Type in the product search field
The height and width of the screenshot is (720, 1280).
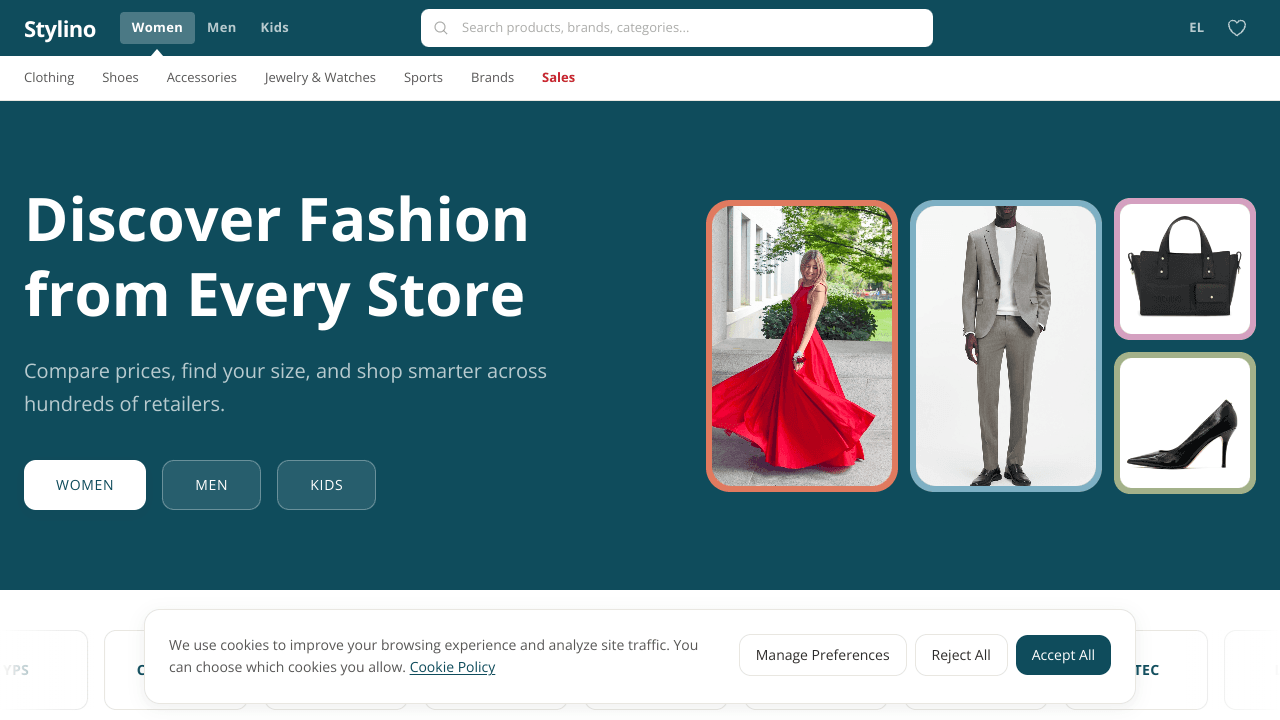pyautogui.click(x=690, y=28)
